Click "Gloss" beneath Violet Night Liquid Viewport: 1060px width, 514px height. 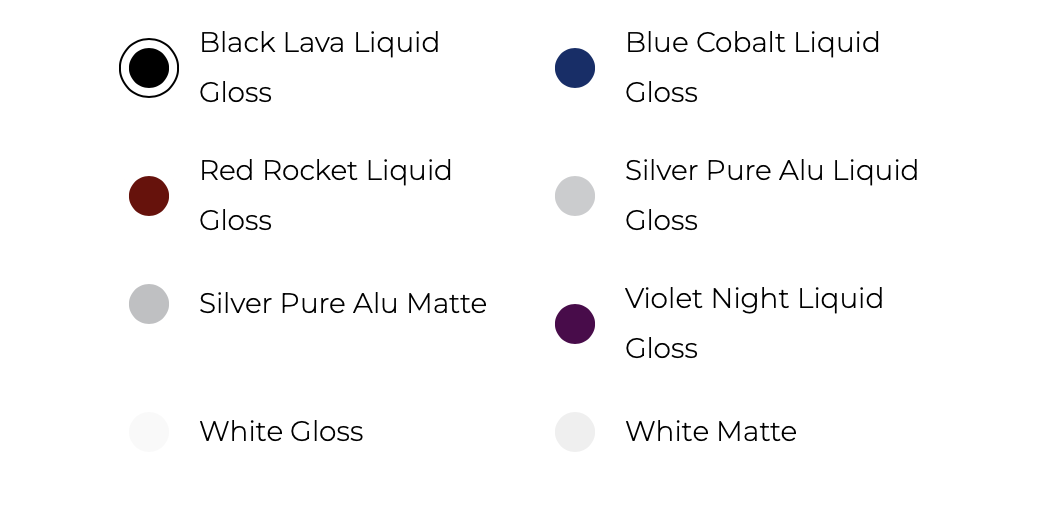pos(661,349)
